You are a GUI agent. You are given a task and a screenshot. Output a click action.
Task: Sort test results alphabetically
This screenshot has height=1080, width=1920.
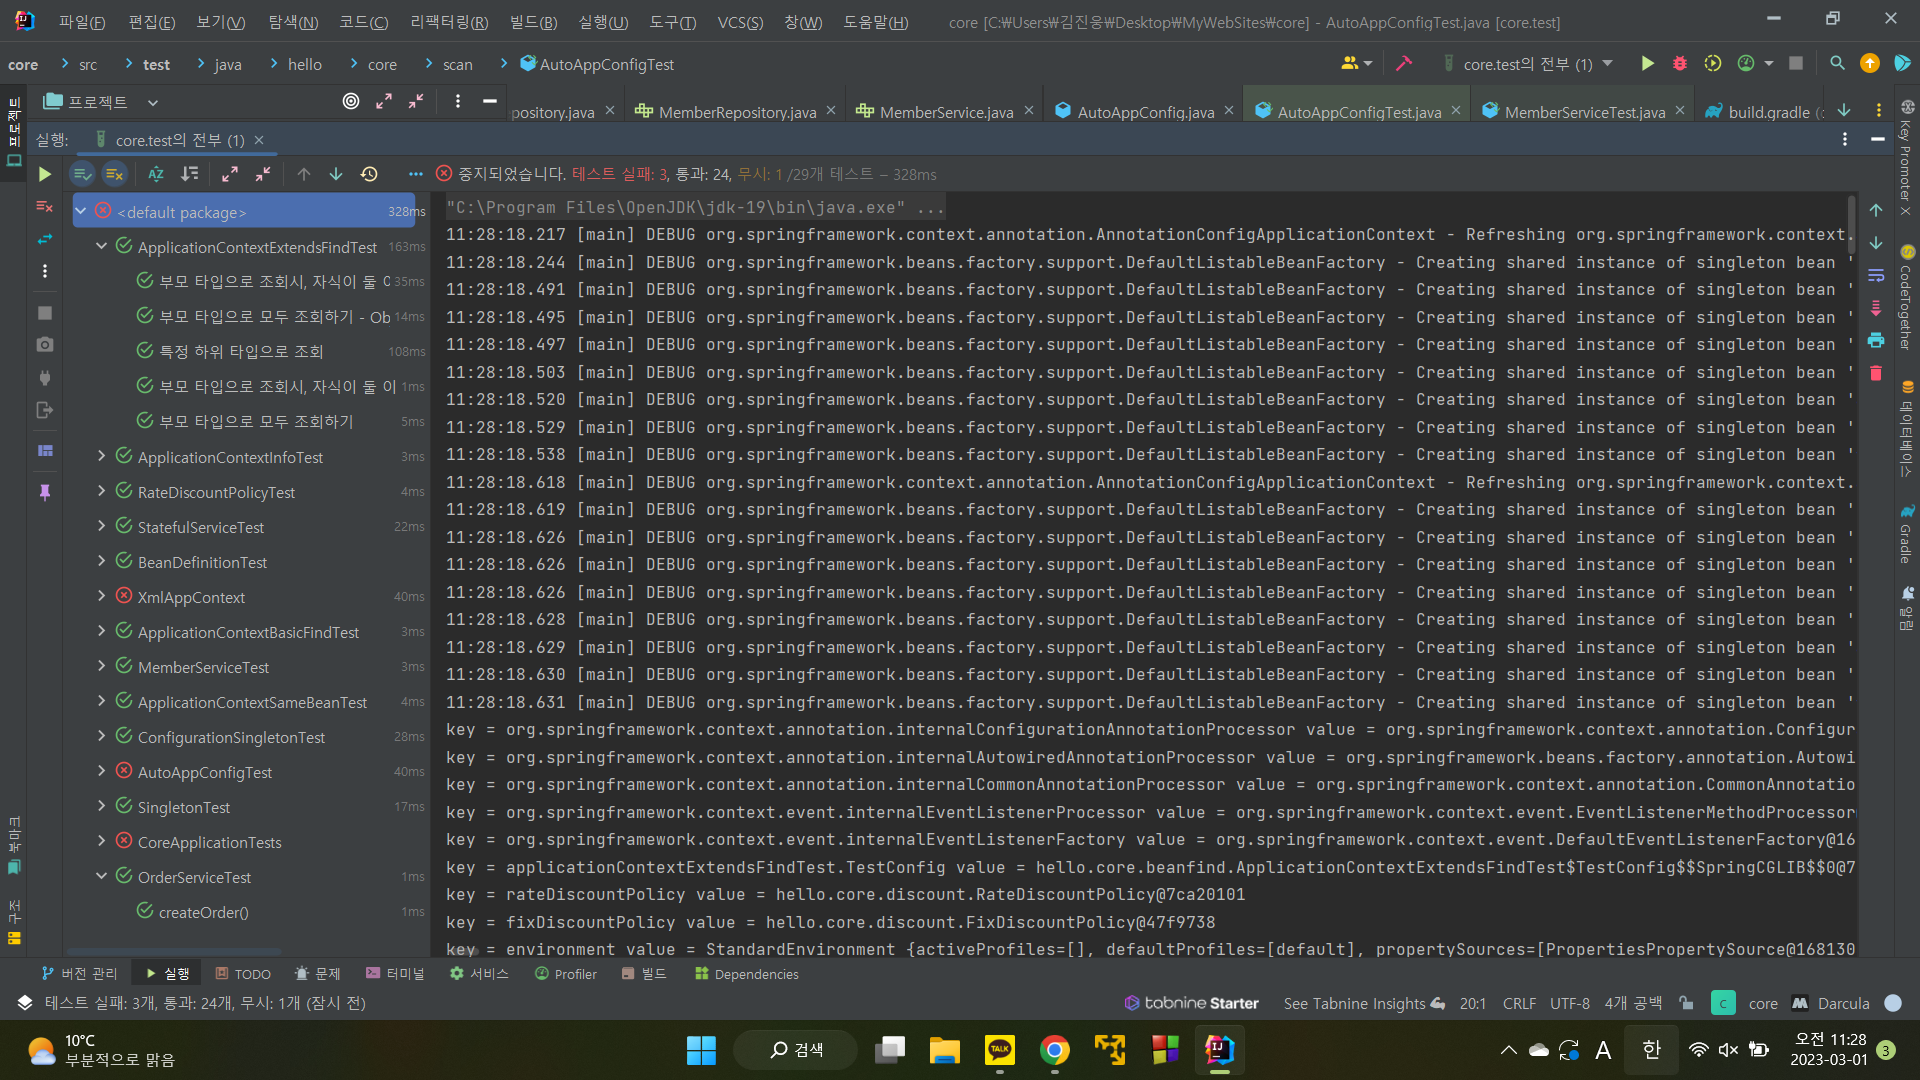click(156, 174)
